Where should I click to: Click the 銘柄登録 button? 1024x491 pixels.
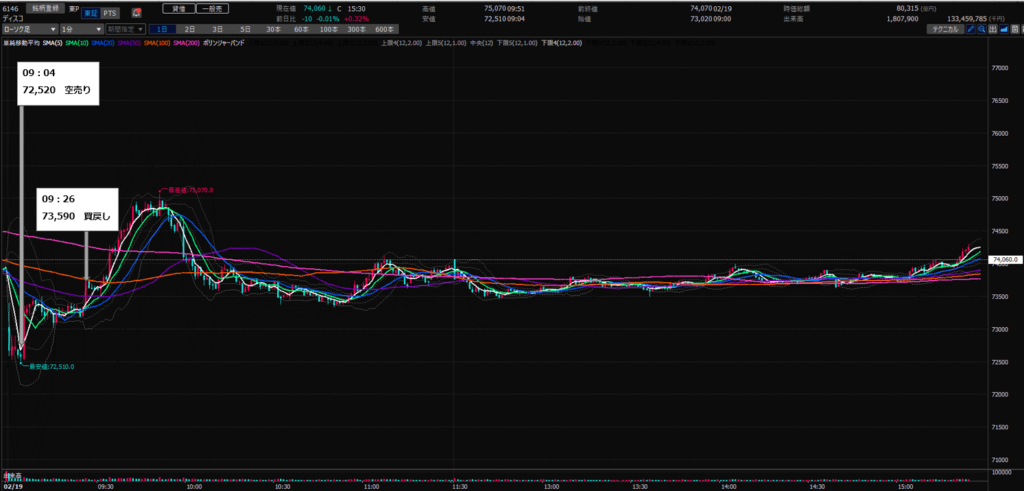point(47,8)
